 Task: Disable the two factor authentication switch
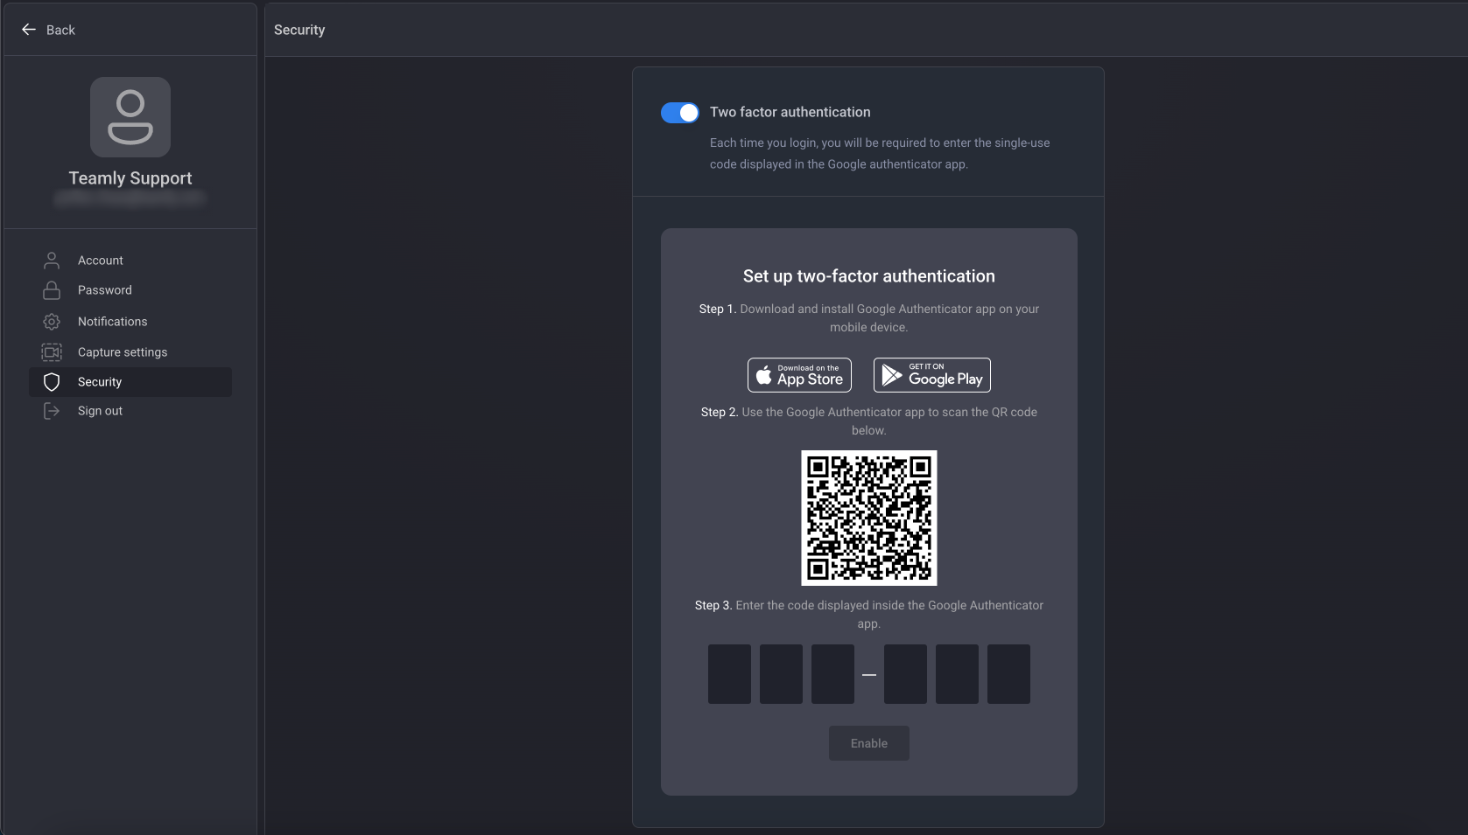680,113
